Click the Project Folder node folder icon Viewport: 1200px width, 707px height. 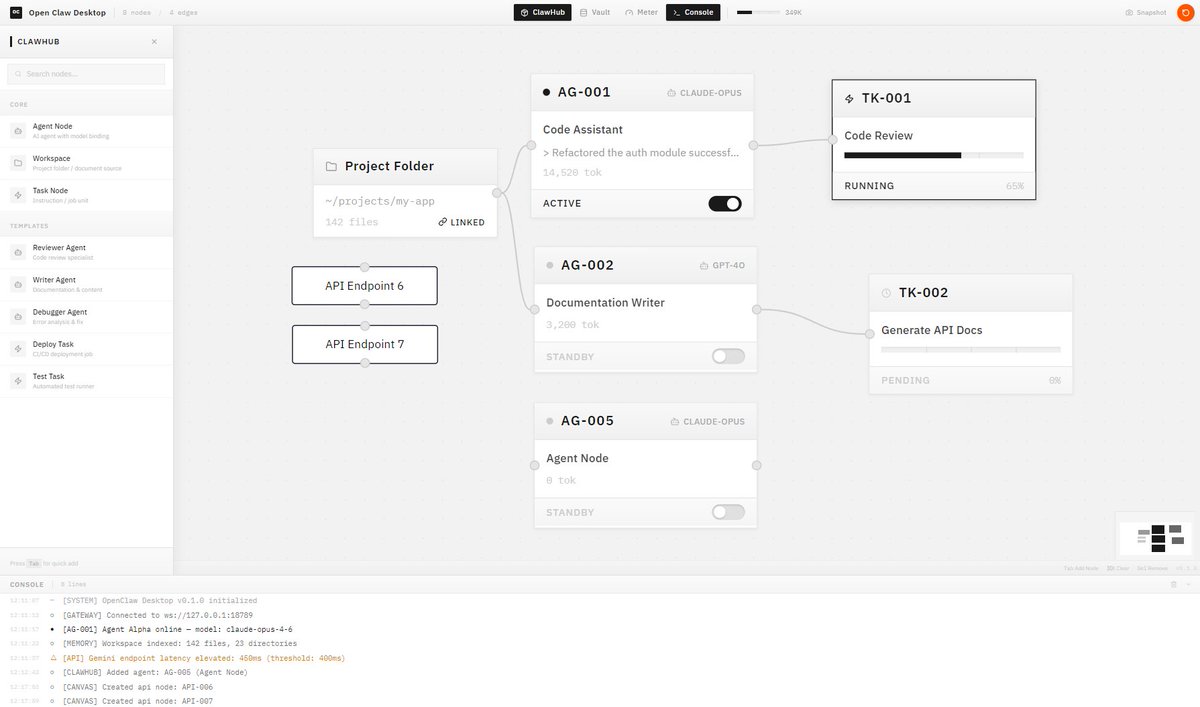(331, 166)
